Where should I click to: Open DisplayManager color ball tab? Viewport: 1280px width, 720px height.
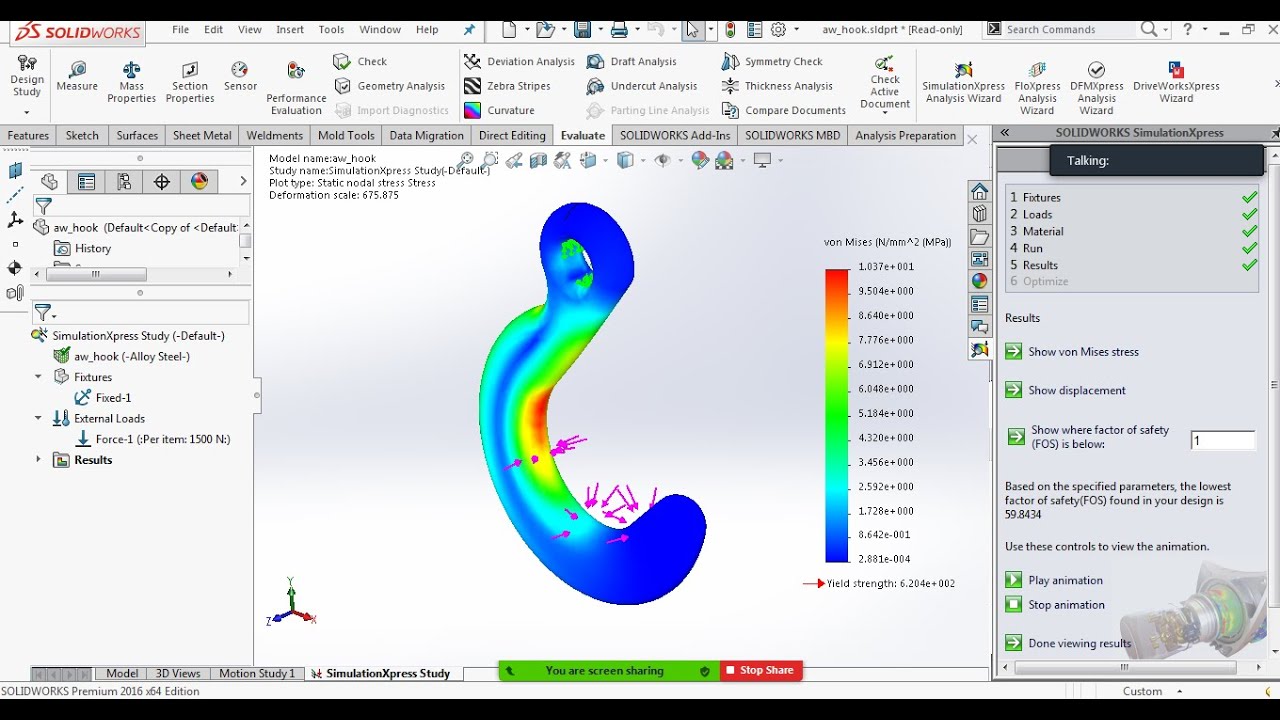(200, 181)
